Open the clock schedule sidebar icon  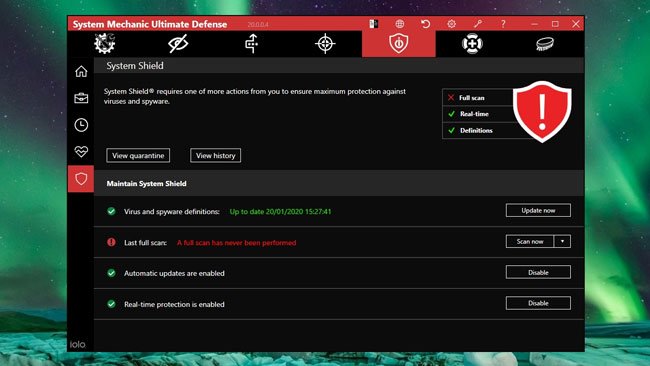[x=81, y=125]
